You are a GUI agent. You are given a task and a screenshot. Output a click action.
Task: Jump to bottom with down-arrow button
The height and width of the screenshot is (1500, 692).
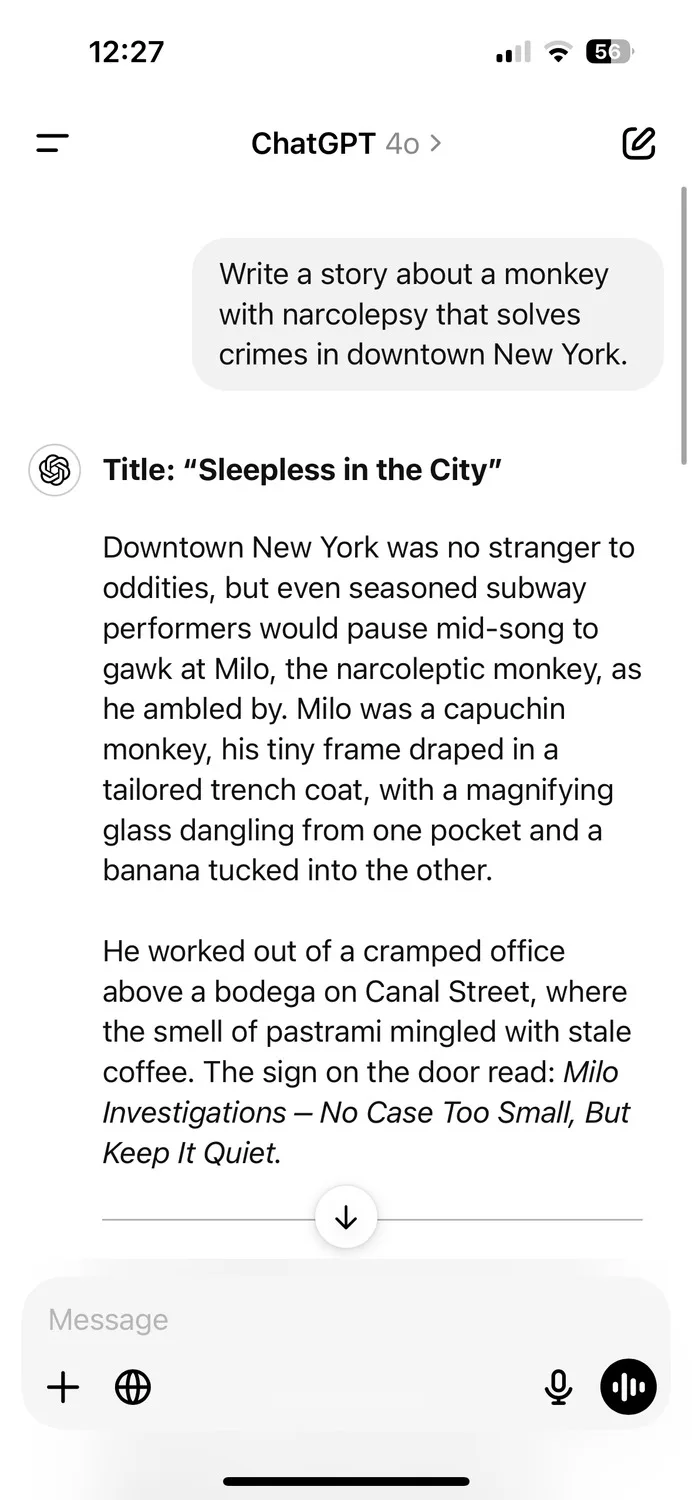click(346, 1218)
